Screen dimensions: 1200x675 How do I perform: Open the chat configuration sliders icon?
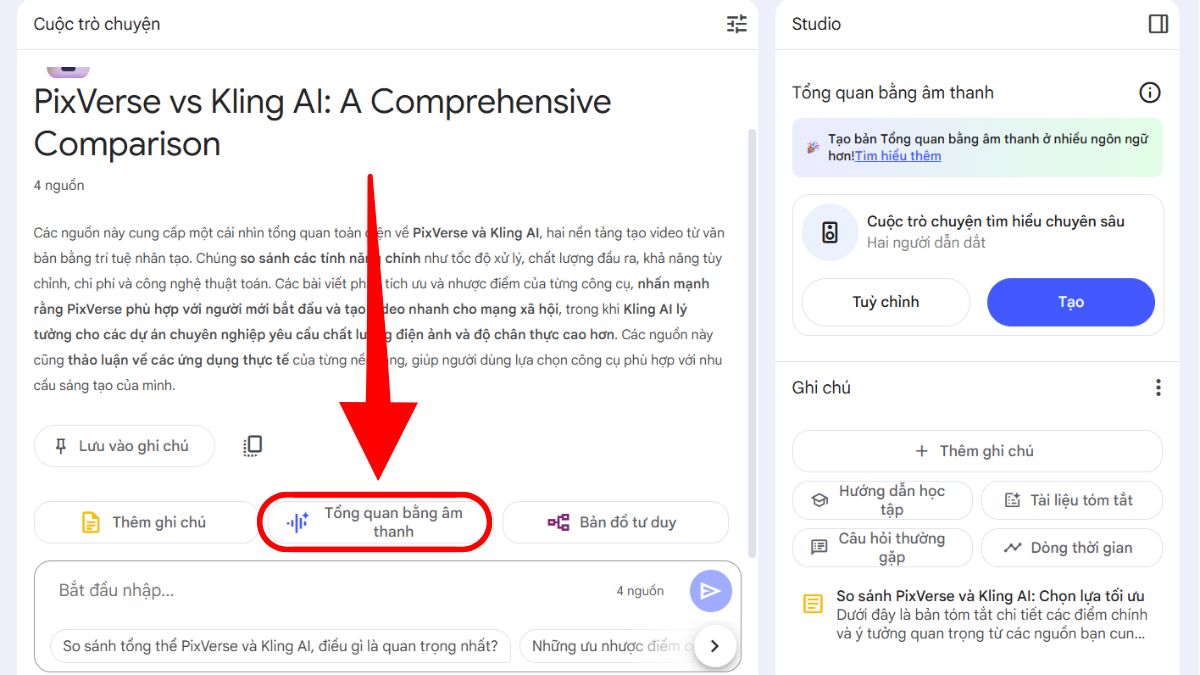pyautogui.click(x=737, y=24)
